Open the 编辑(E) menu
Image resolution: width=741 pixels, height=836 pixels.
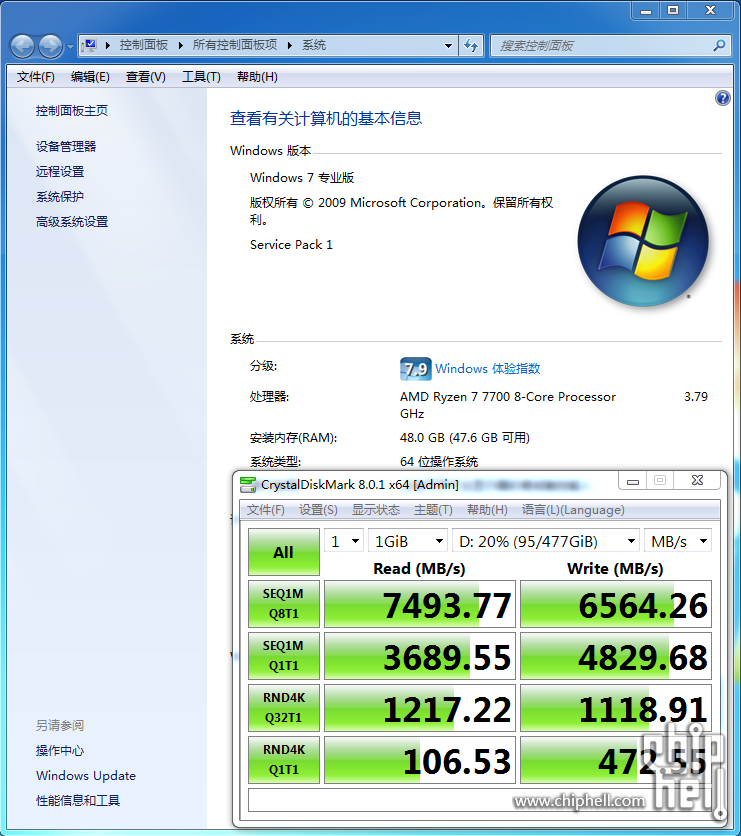coord(90,77)
